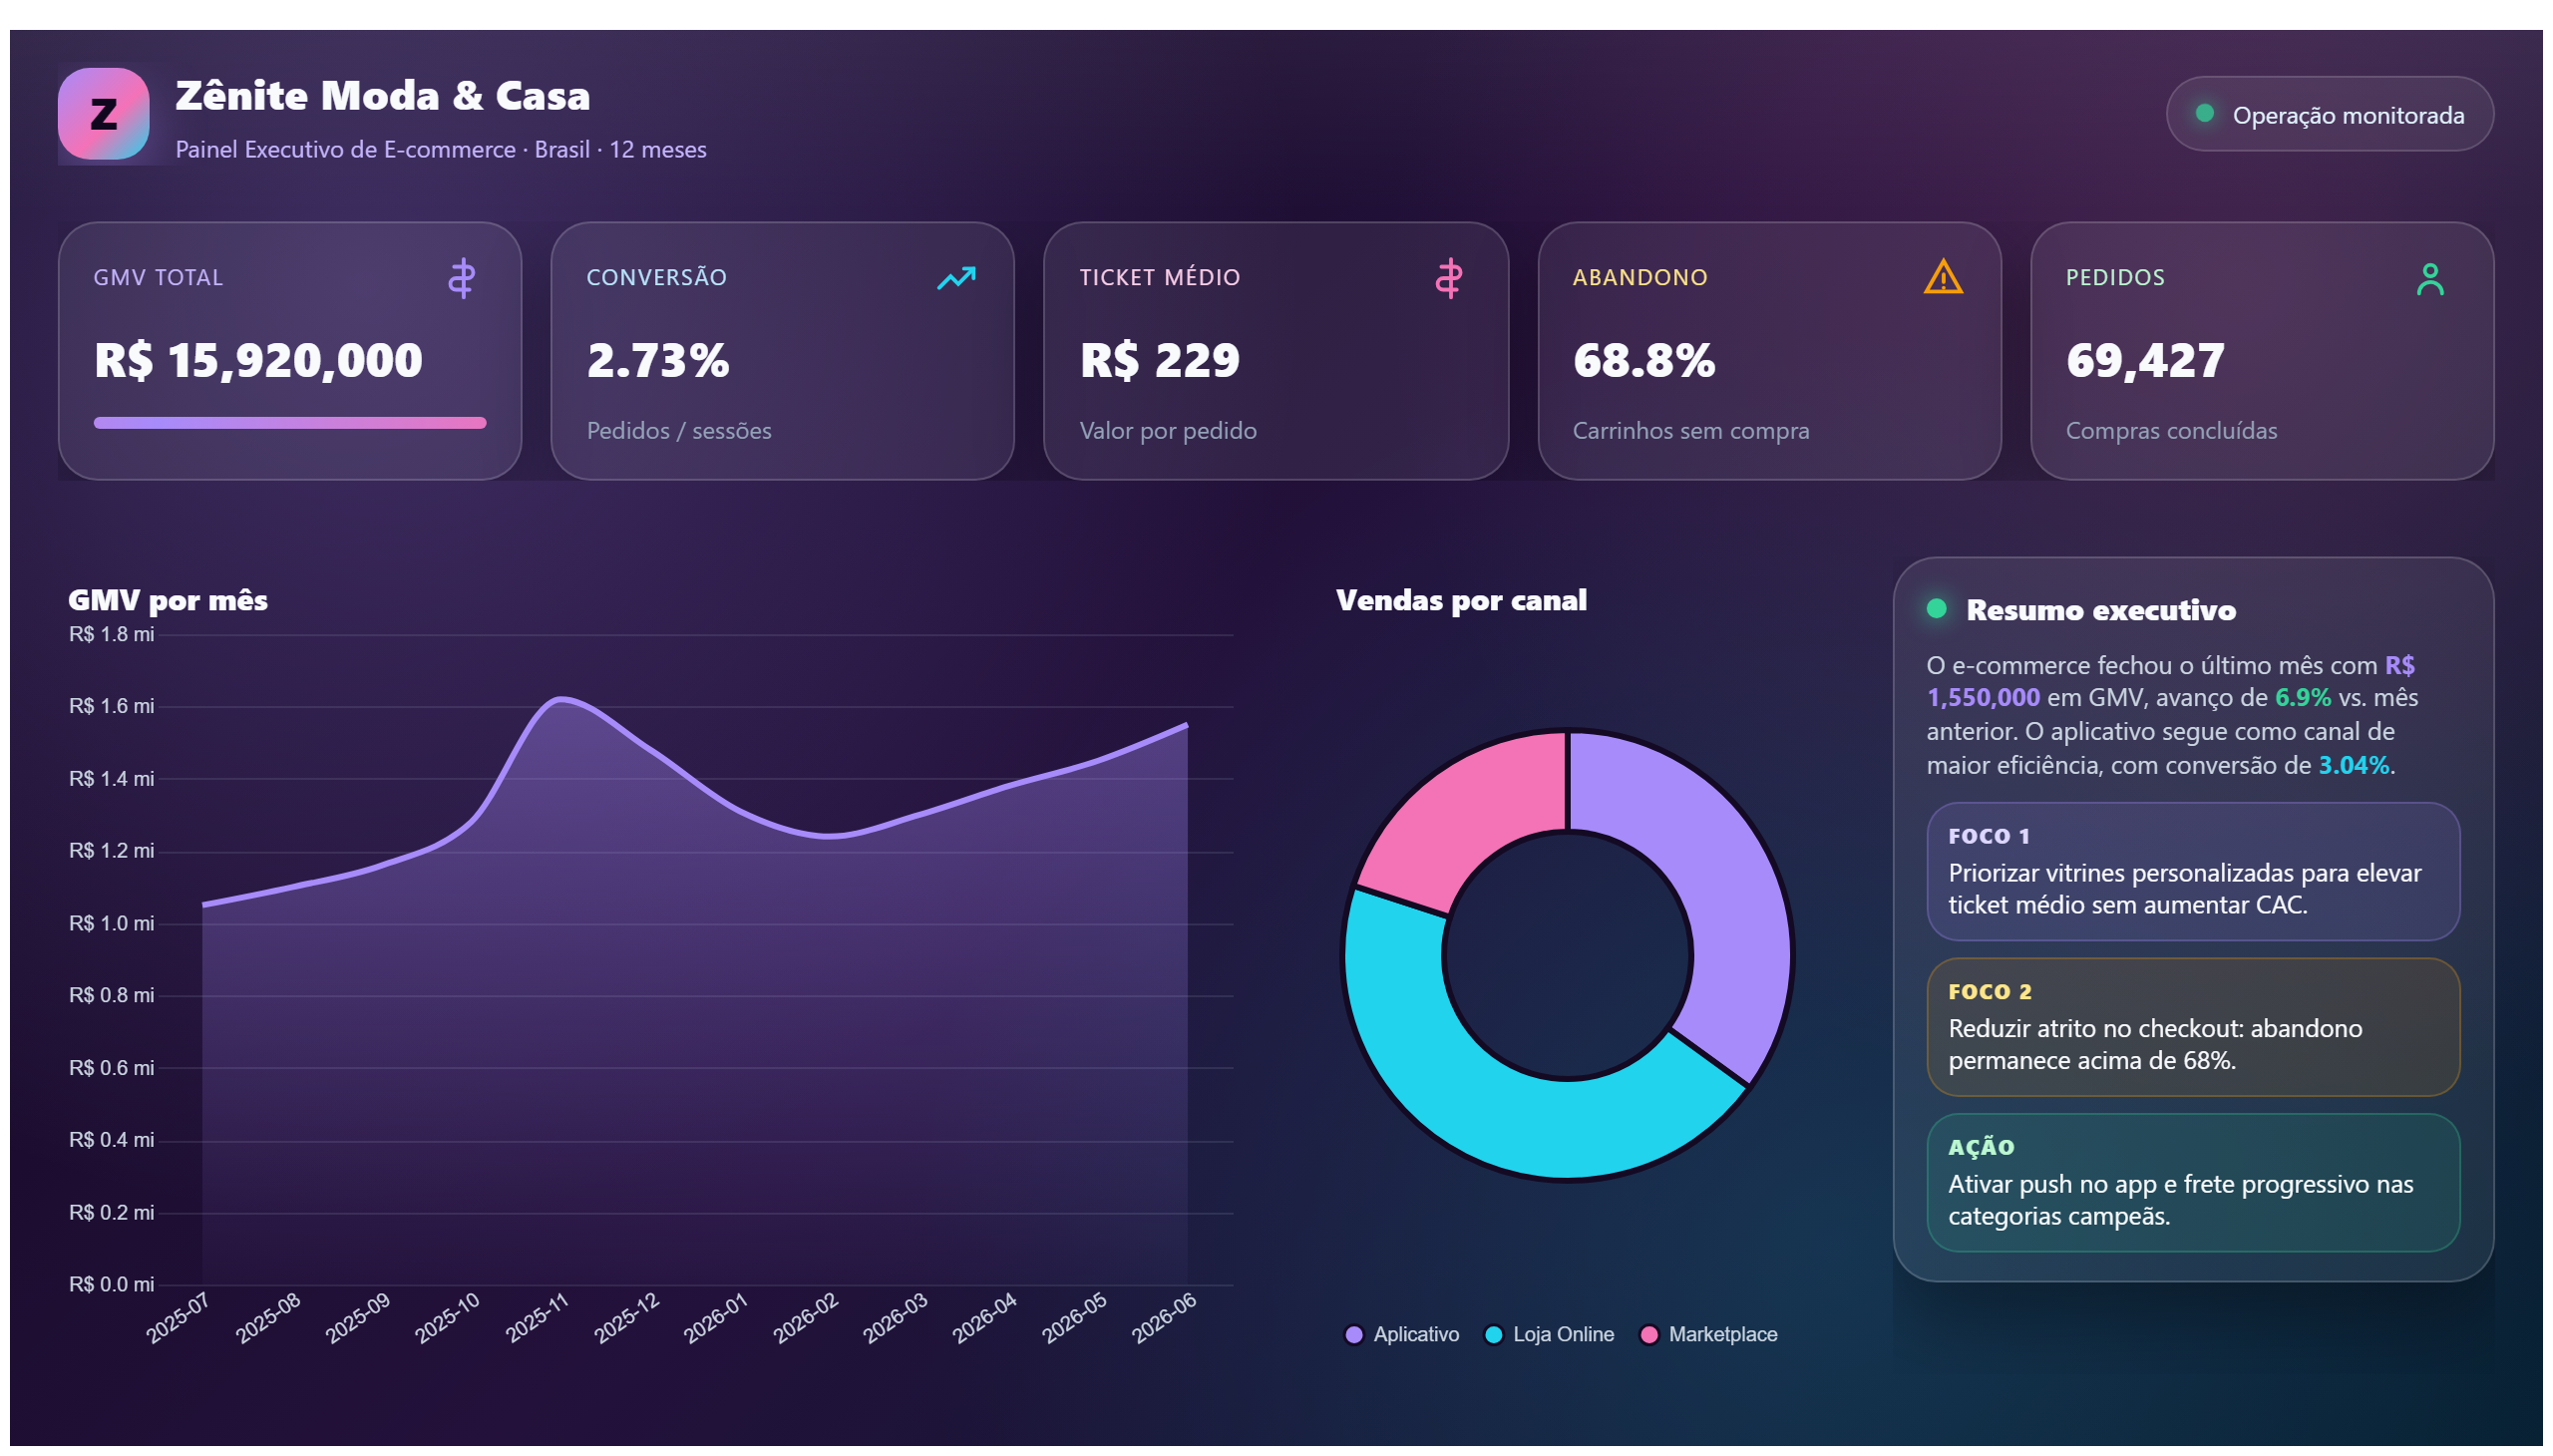Image resolution: width=2553 pixels, height=1456 pixels.
Task: Open the FOCO 1 recommendation card
Action: click(2192, 871)
